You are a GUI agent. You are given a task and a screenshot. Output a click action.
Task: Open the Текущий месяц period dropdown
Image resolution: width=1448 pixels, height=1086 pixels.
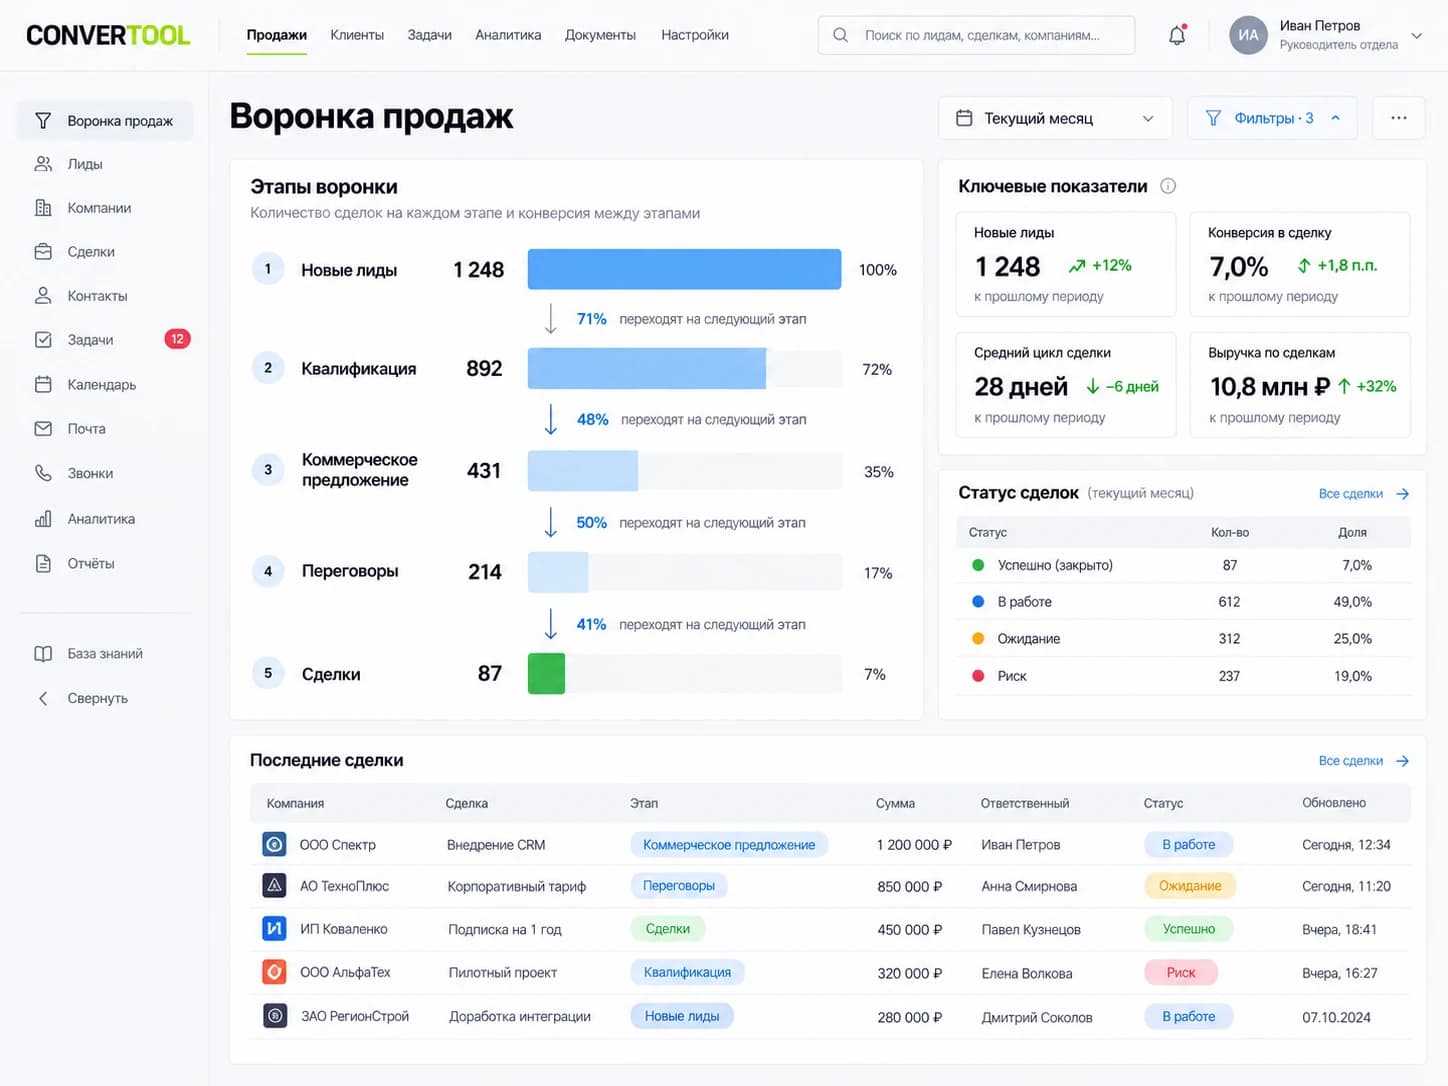coord(1056,118)
